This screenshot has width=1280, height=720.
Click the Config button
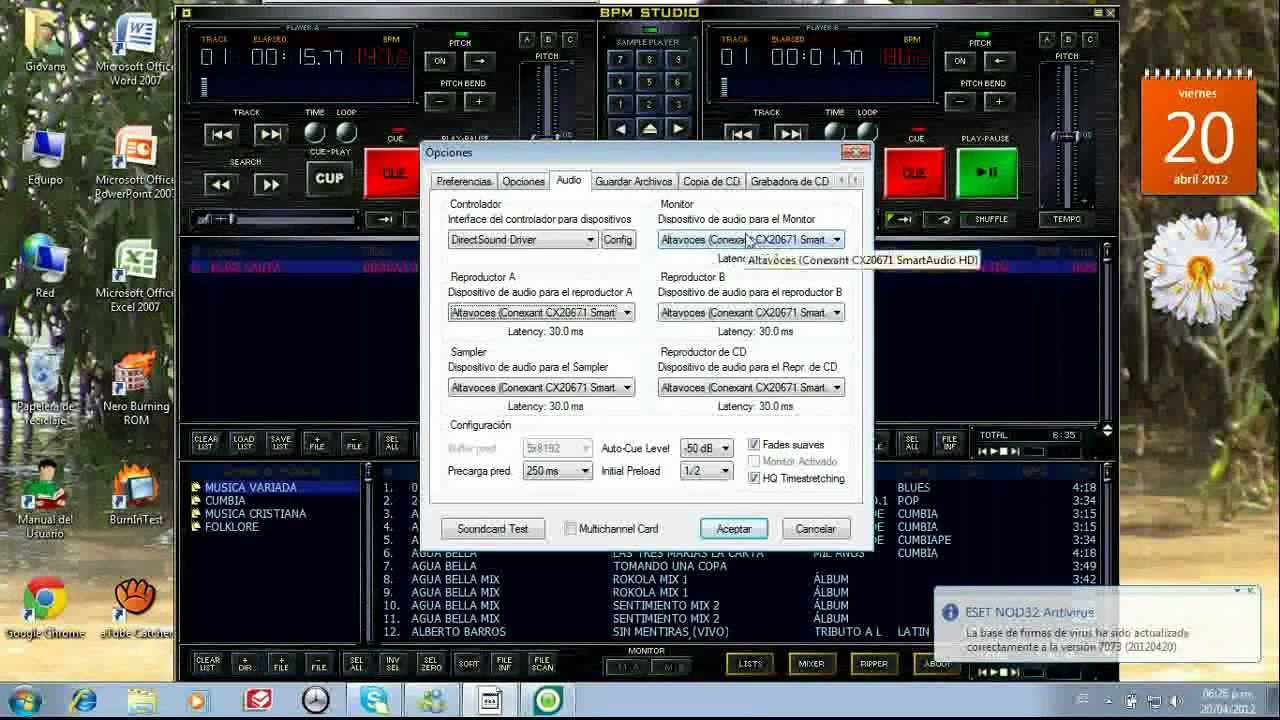tap(618, 240)
